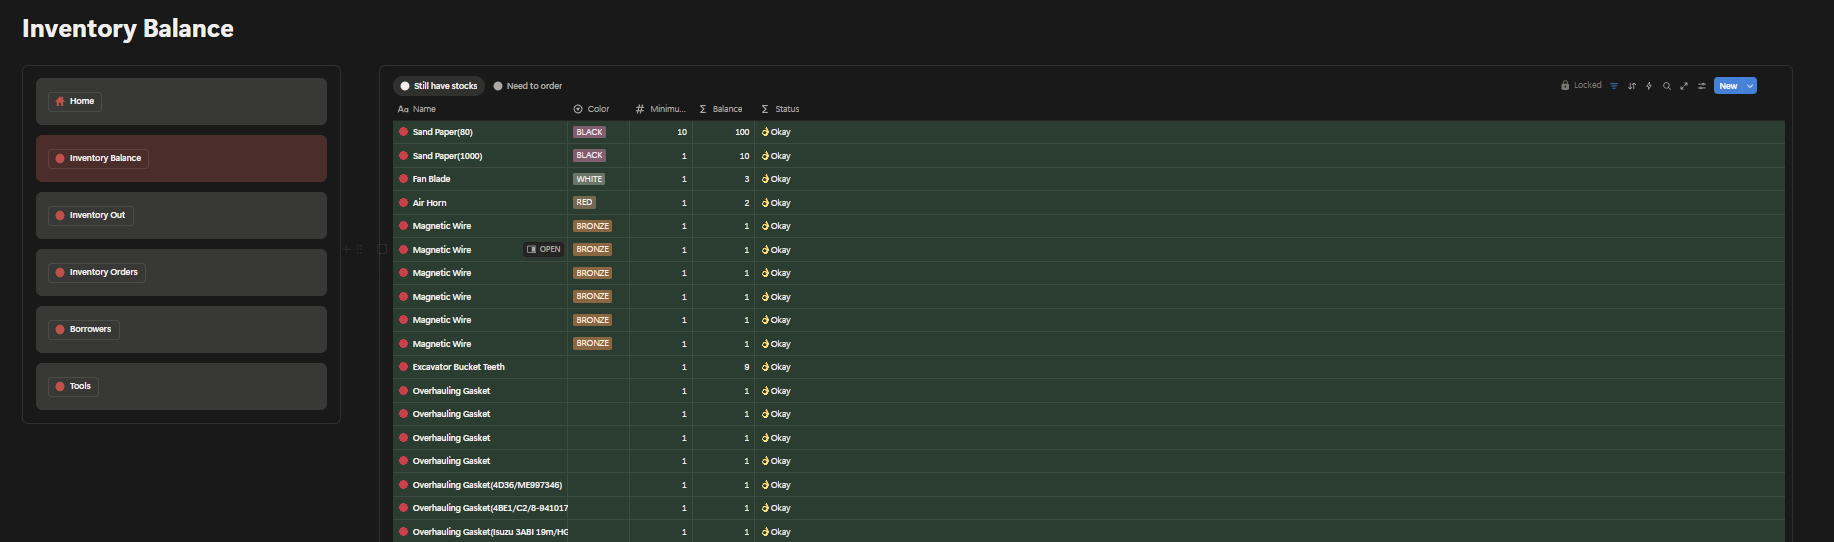Click the select icon of Color column

578,109
